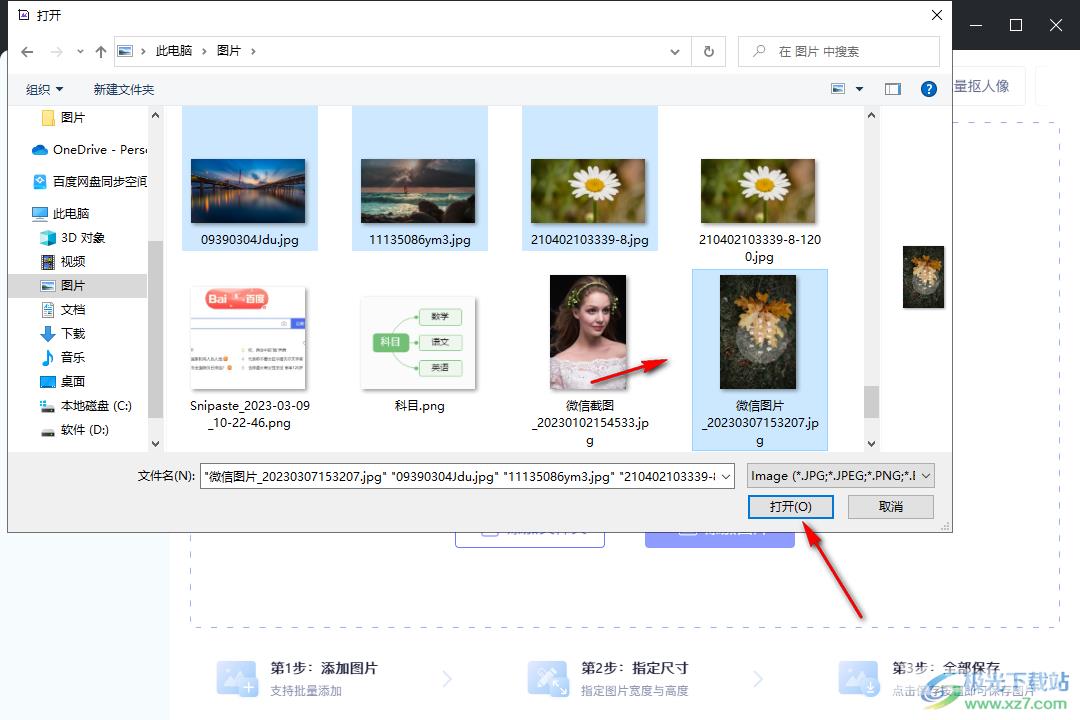Expand chevron after 图片 in breadcrumb

pos(253,52)
